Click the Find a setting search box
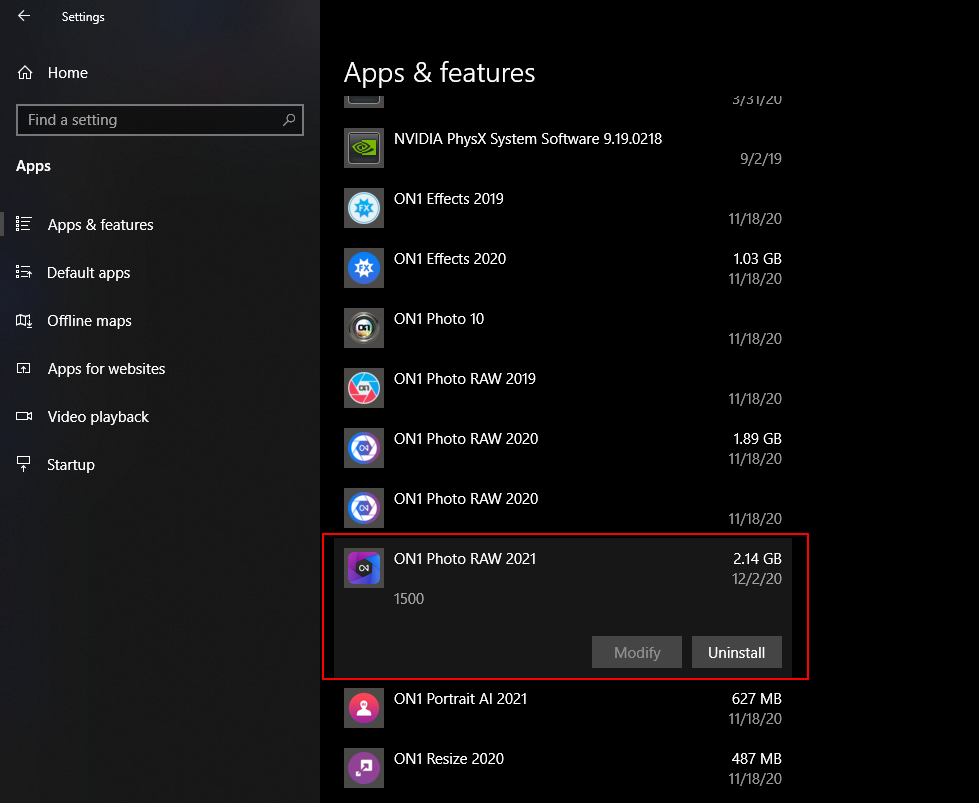Viewport: 979px width, 803px height. 150,120
